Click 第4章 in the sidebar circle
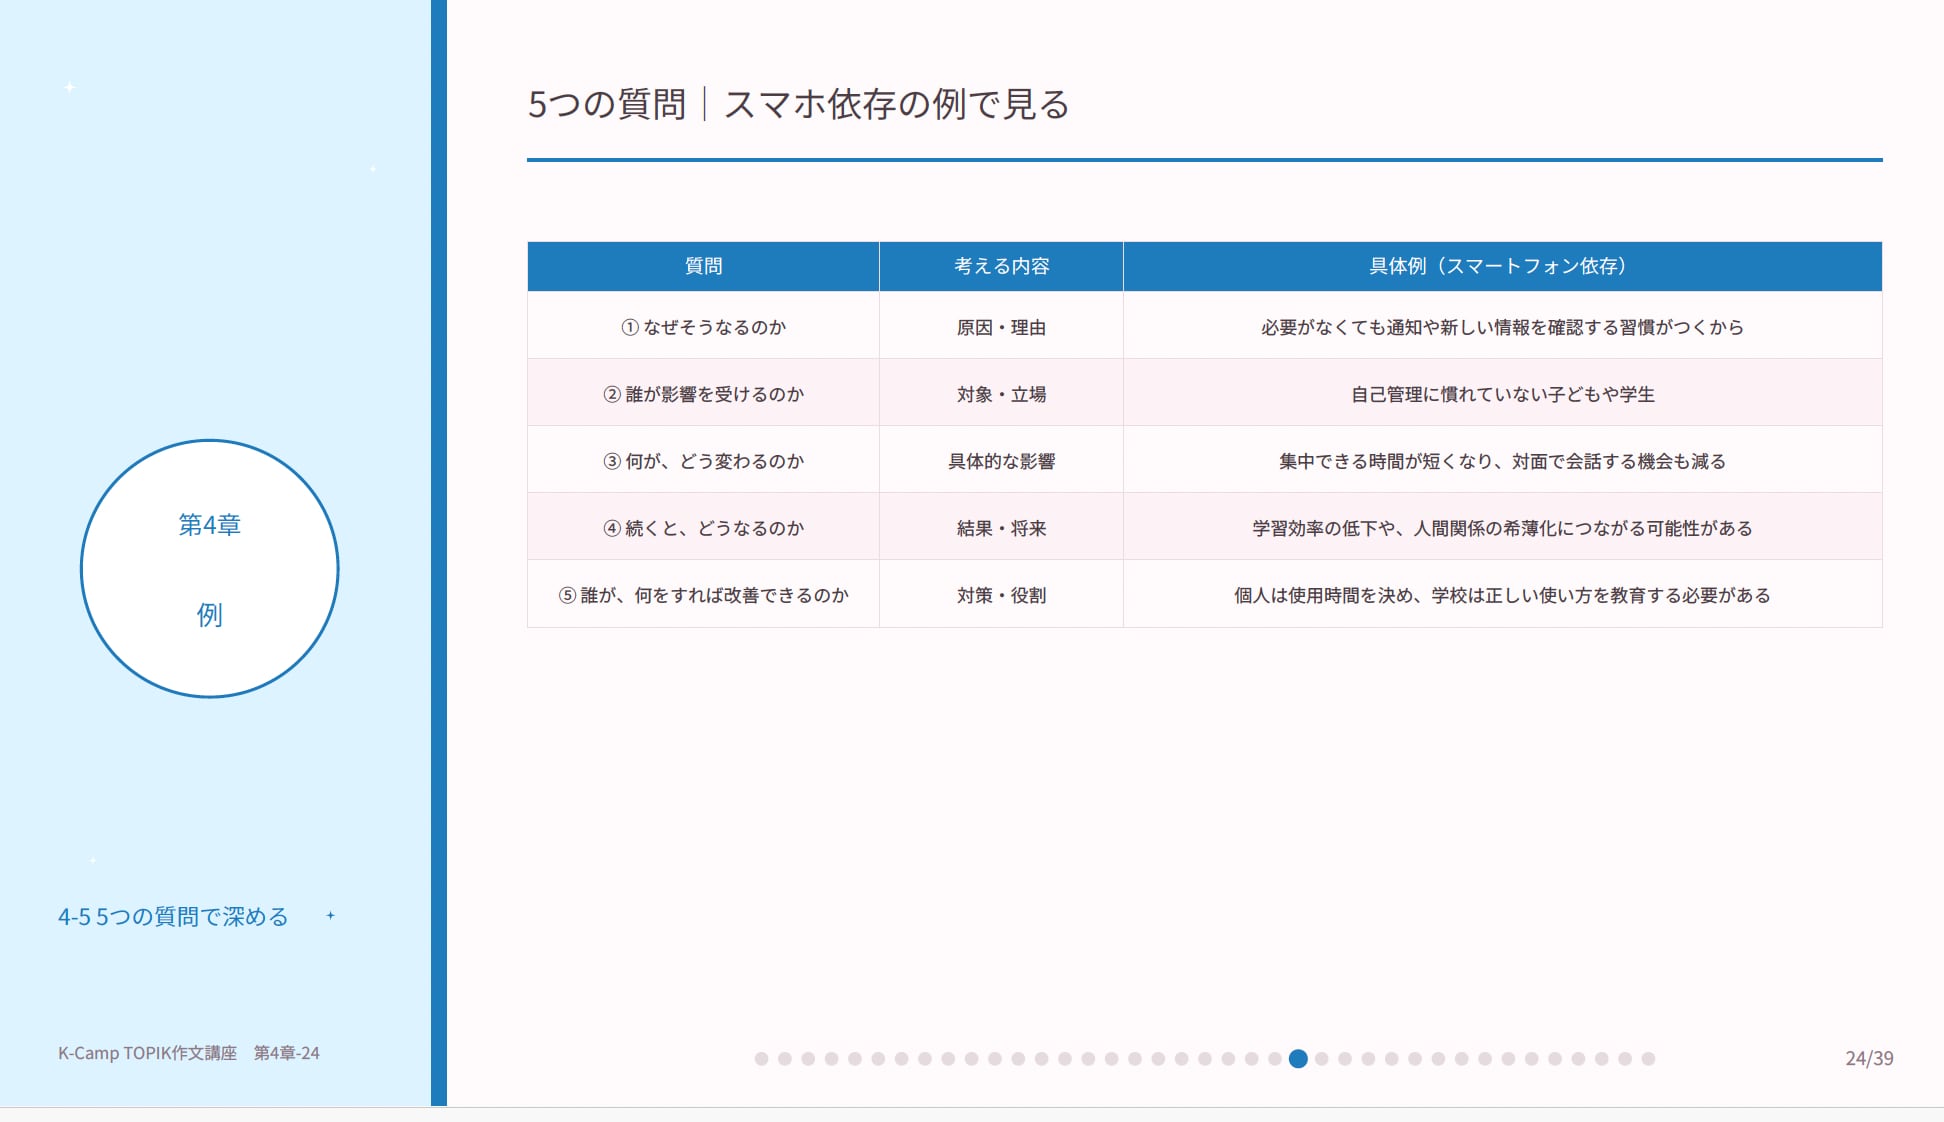The image size is (1944, 1122). pos(210,525)
